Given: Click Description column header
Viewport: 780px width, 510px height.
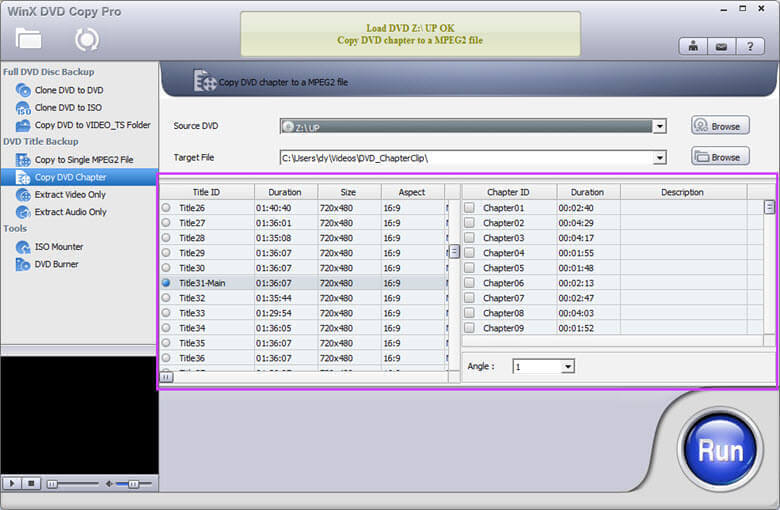Looking at the screenshot, I should [x=683, y=192].
